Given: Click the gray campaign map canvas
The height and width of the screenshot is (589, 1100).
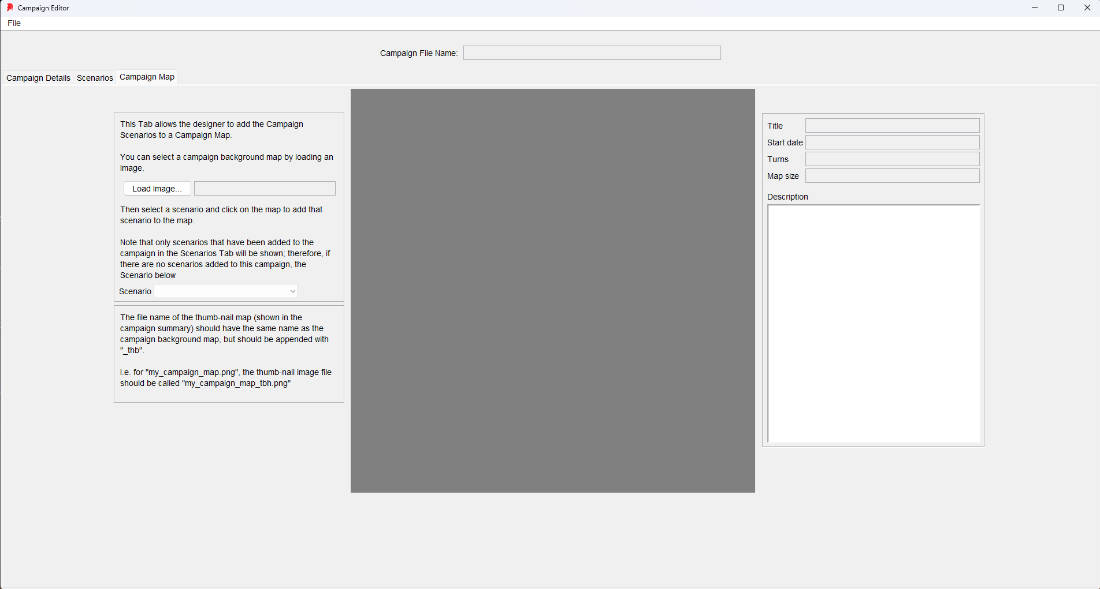Looking at the screenshot, I should pos(553,291).
